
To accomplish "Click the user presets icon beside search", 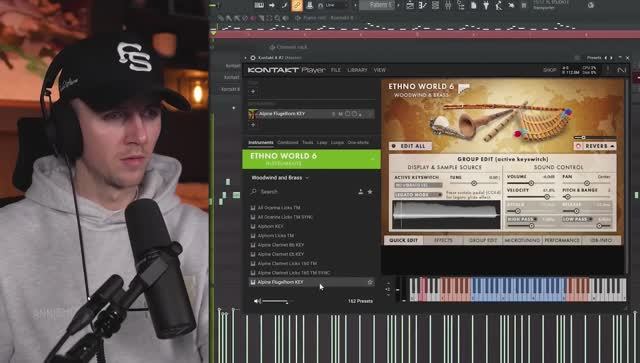I will (361, 192).
